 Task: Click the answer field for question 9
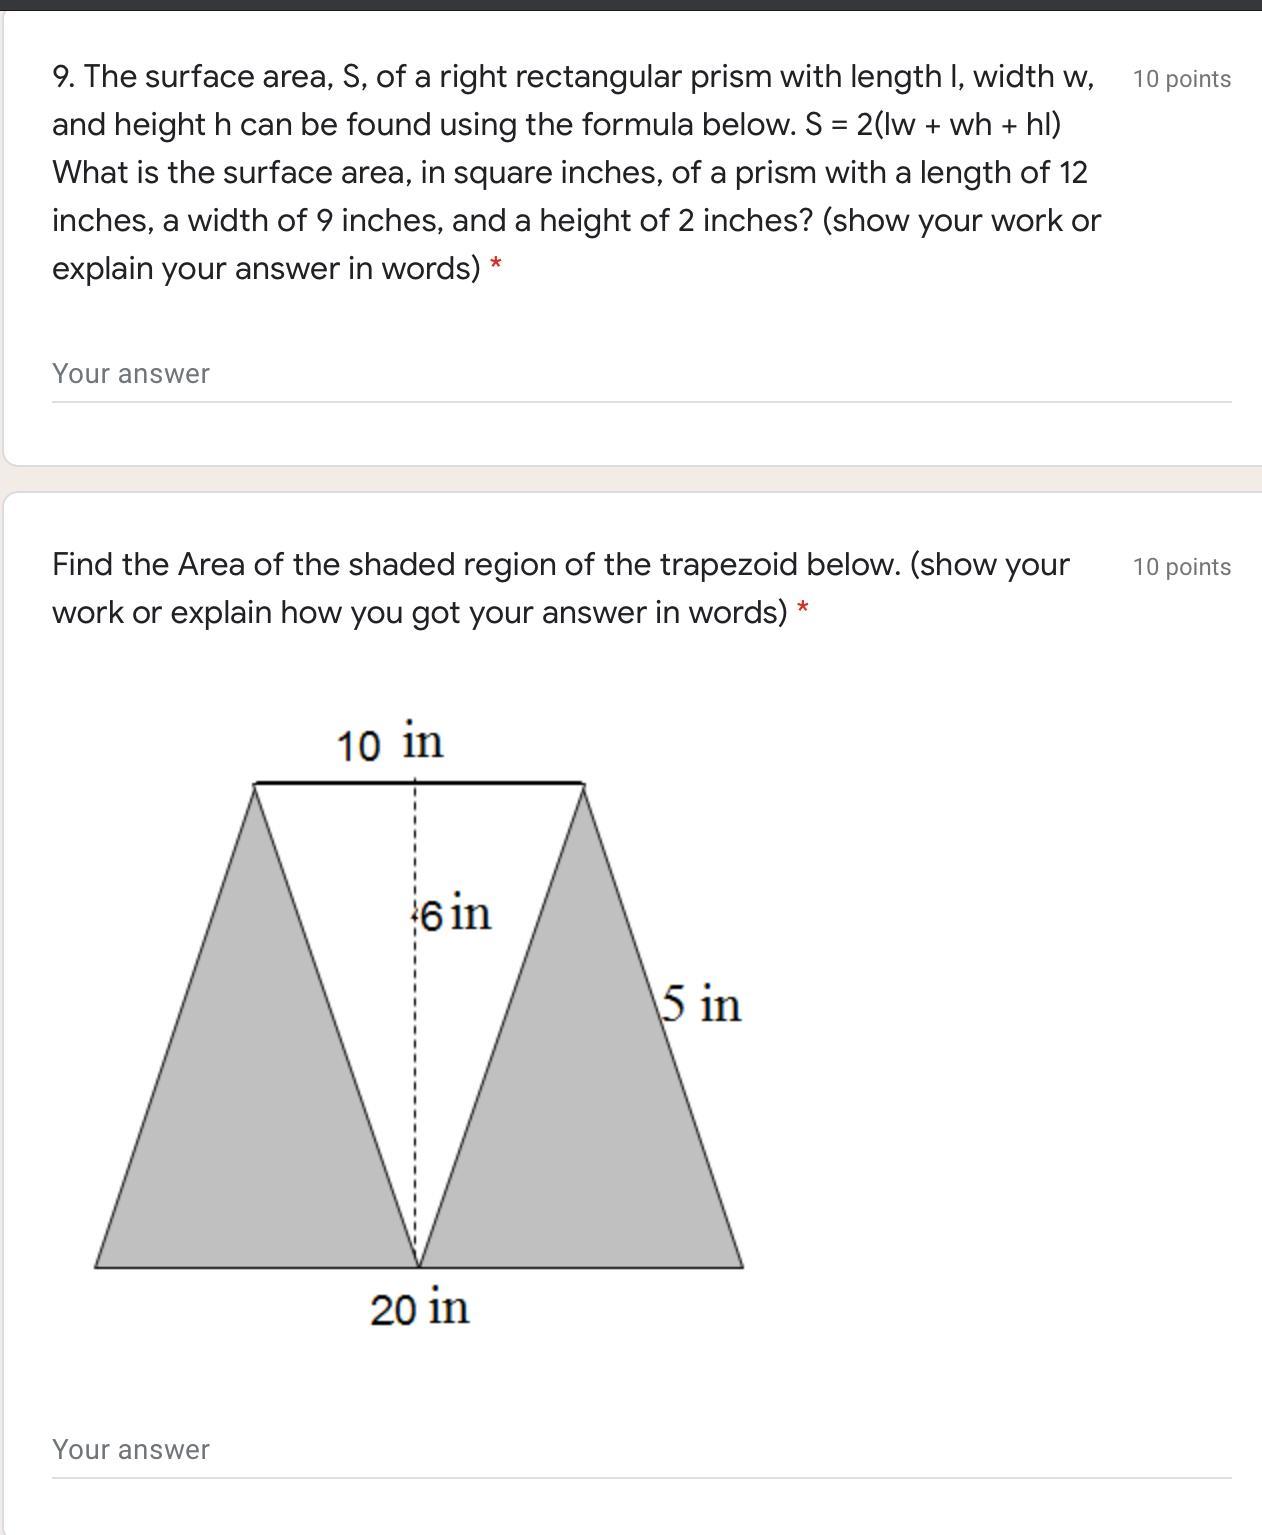click(x=641, y=374)
